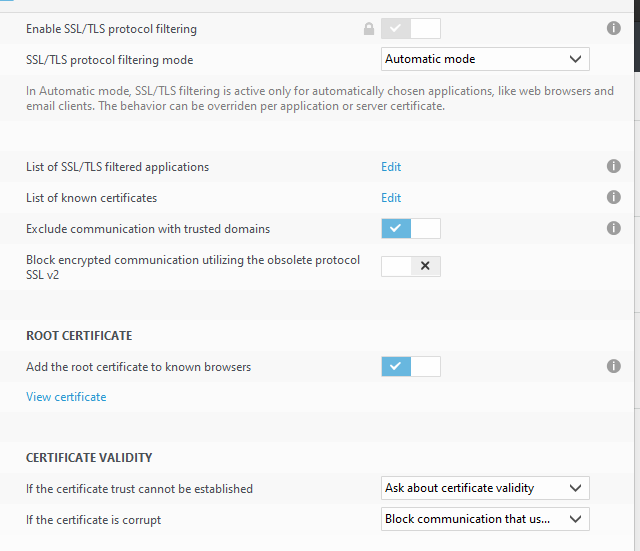
Task: Edit the list of known certificates
Action: coord(391,198)
